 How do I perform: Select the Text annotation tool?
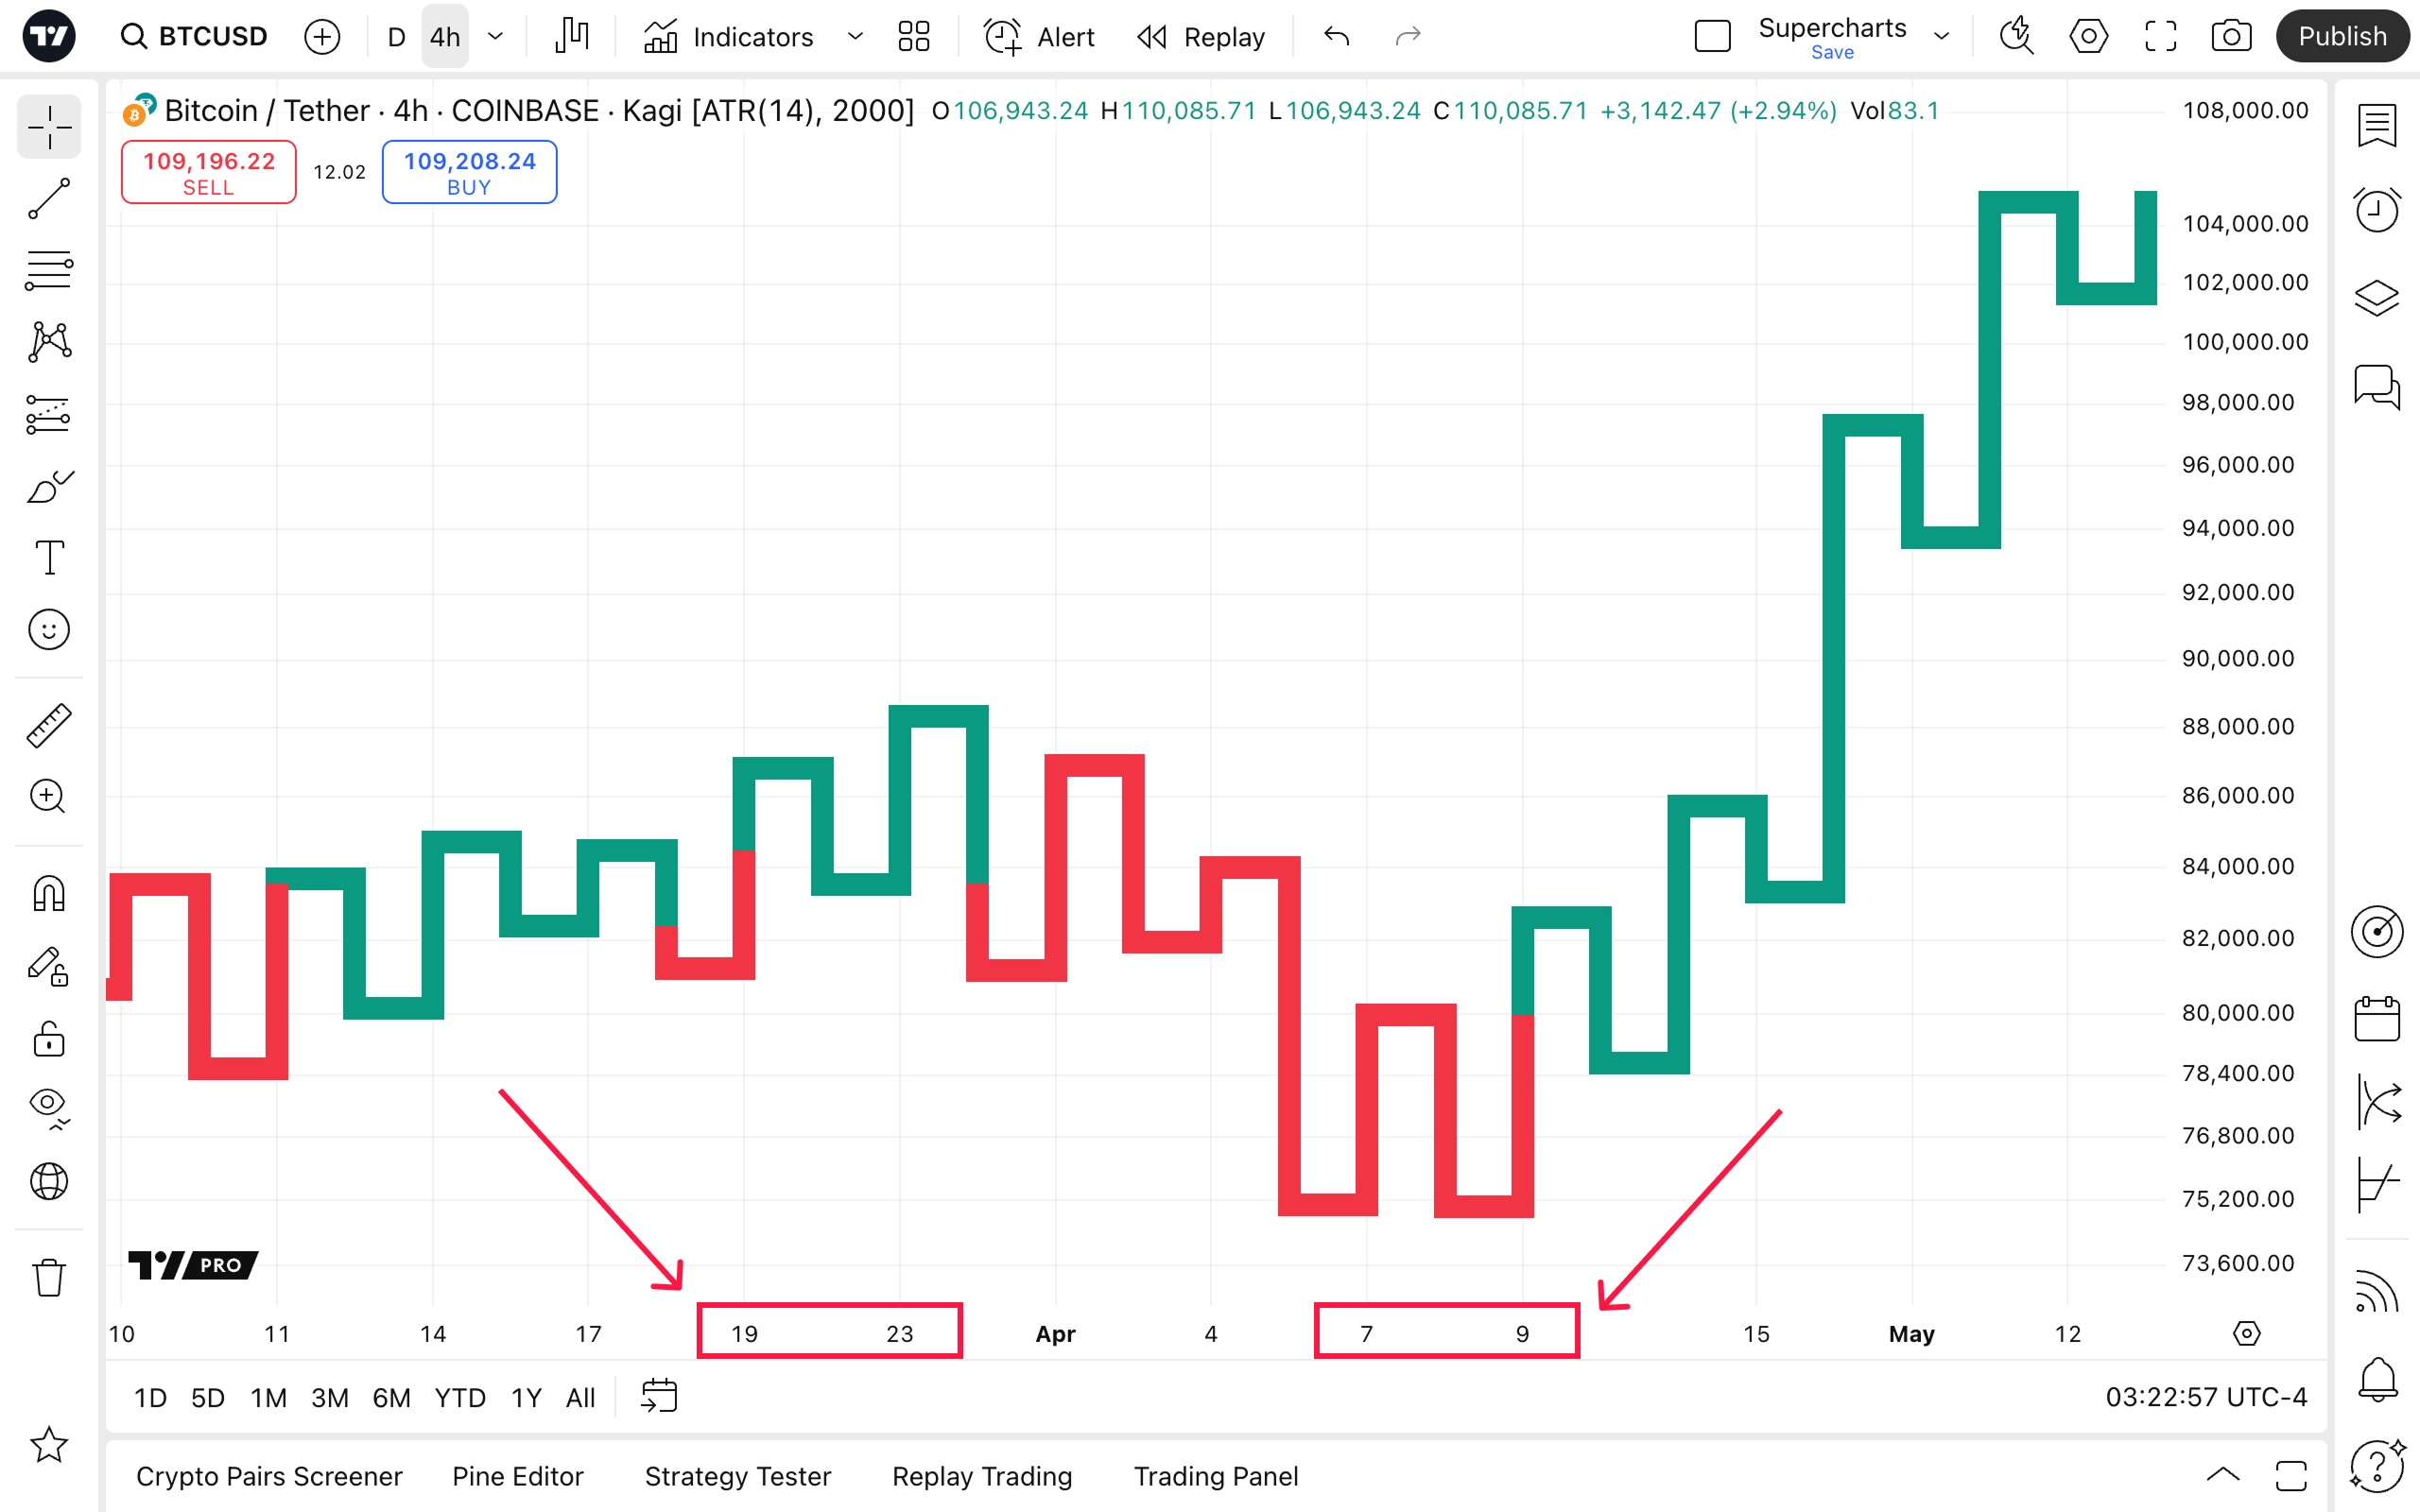(x=49, y=557)
